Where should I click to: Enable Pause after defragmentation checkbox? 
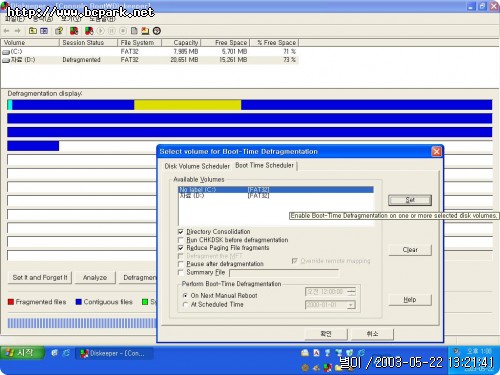click(x=181, y=264)
